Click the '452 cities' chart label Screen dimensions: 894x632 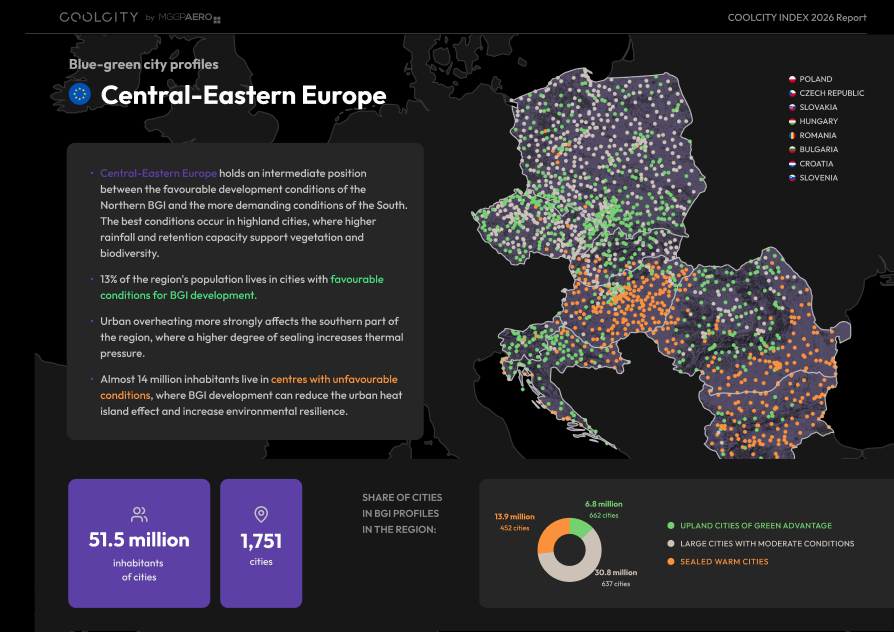[x=514, y=528]
